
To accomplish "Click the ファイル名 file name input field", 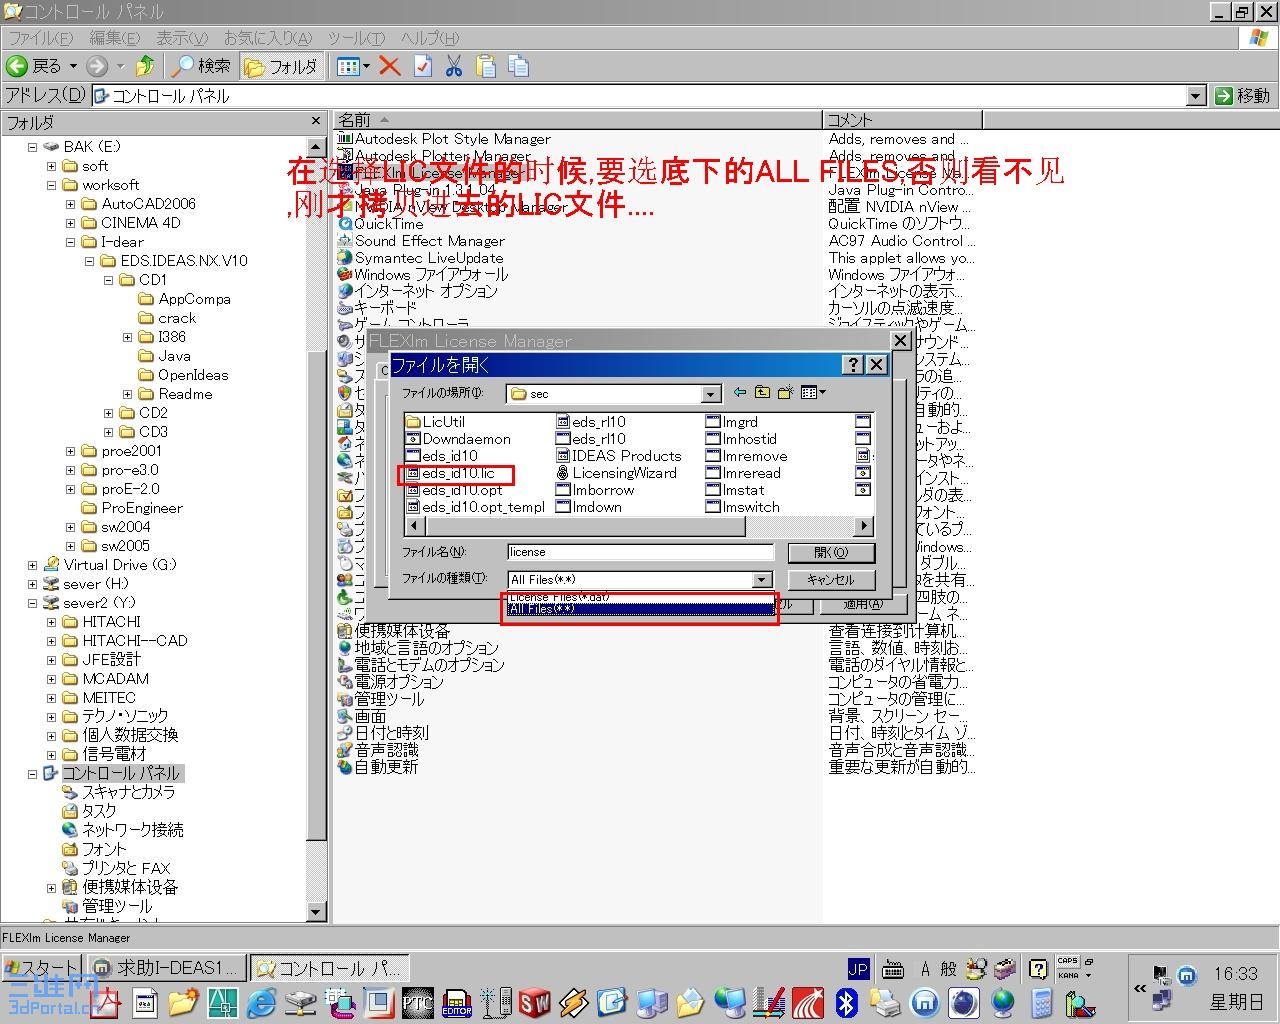I will click(640, 552).
